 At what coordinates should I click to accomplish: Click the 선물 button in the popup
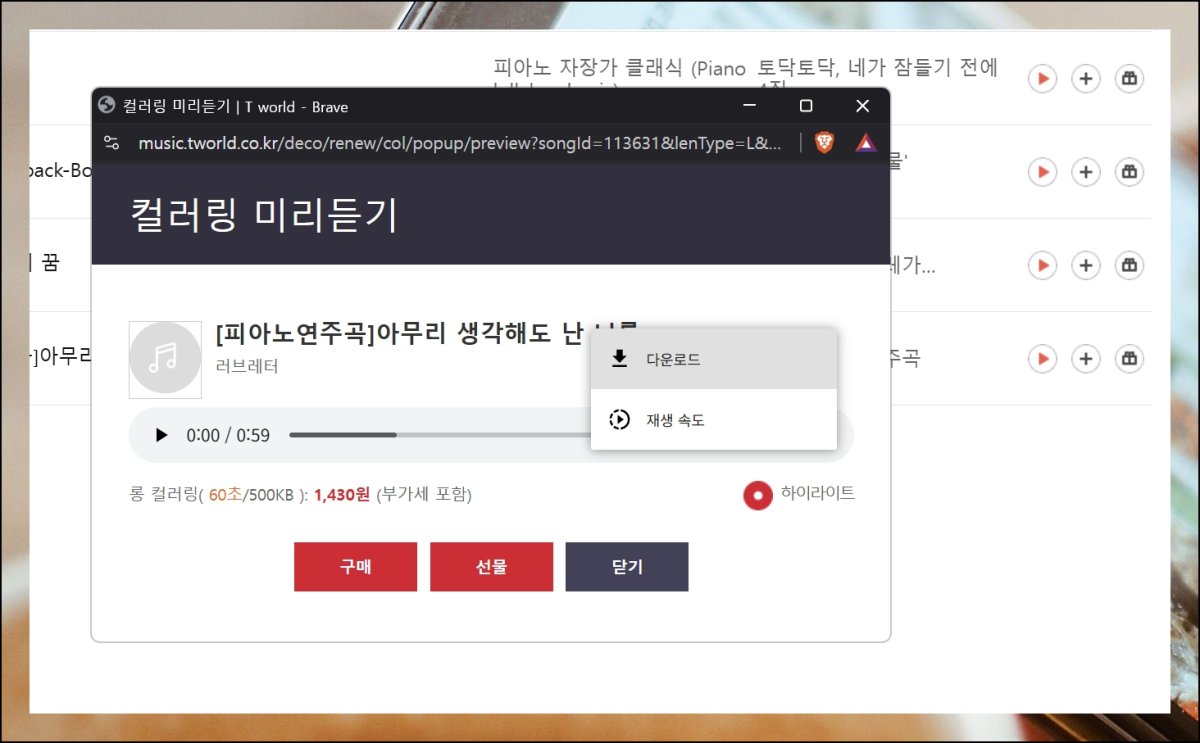pyautogui.click(x=491, y=567)
